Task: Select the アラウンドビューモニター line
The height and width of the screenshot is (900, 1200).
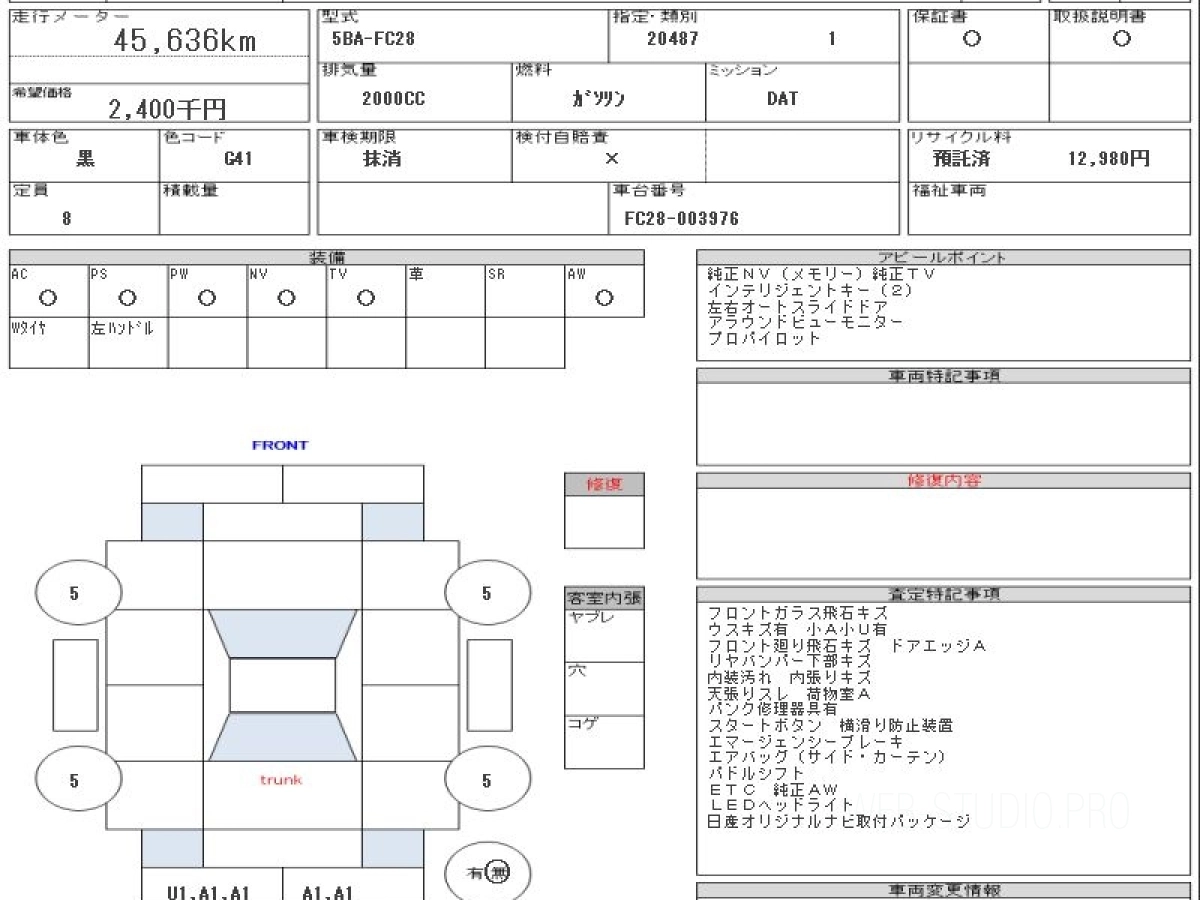Action: point(805,322)
